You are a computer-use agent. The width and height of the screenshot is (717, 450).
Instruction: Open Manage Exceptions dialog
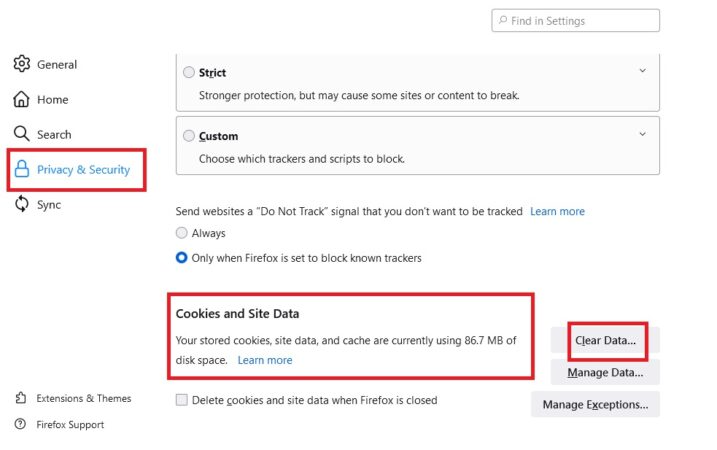tap(595, 404)
